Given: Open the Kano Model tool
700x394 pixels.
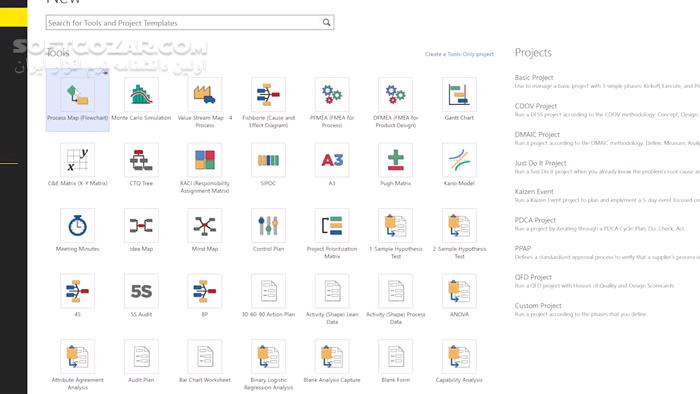Looking at the screenshot, I should [459, 160].
